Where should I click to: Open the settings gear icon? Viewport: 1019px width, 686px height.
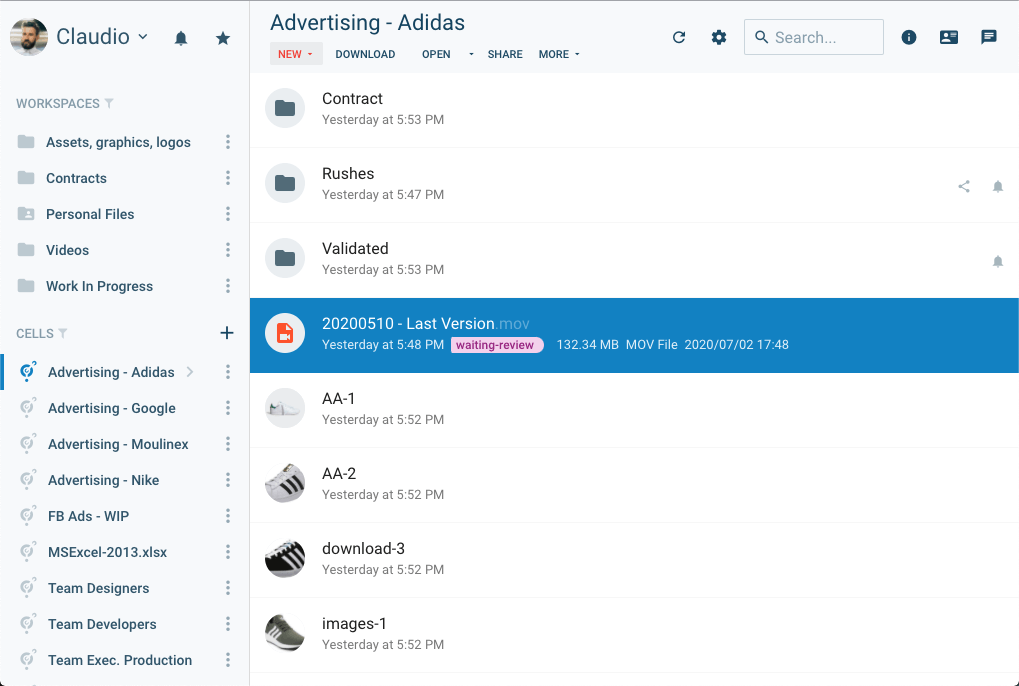[x=718, y=36]
